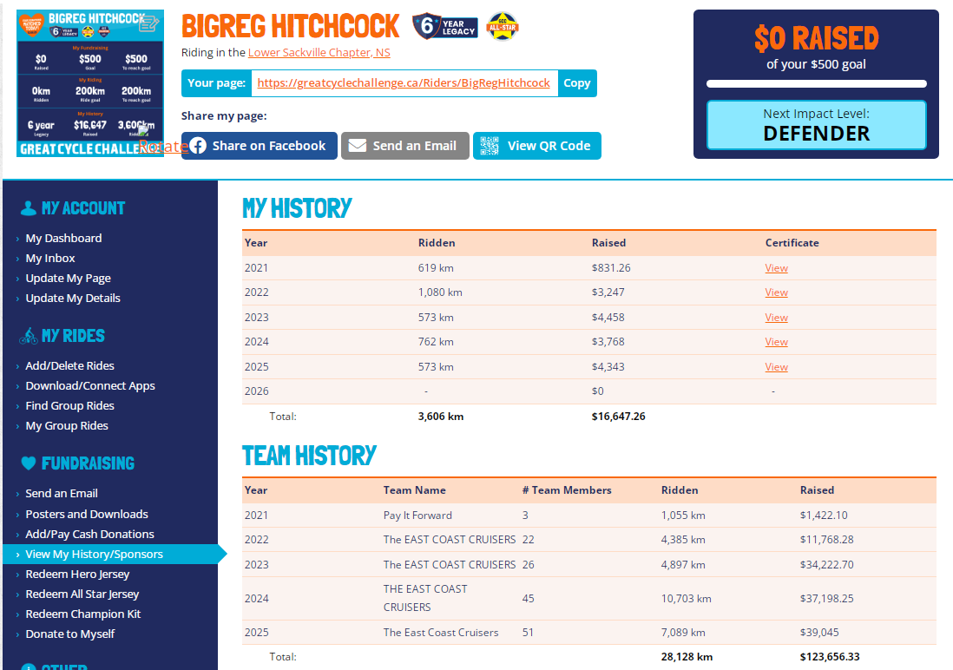The width and height of the screenshot is (953, 670).
Task: Click the person icon beside My Account
Action: point(28,209)
